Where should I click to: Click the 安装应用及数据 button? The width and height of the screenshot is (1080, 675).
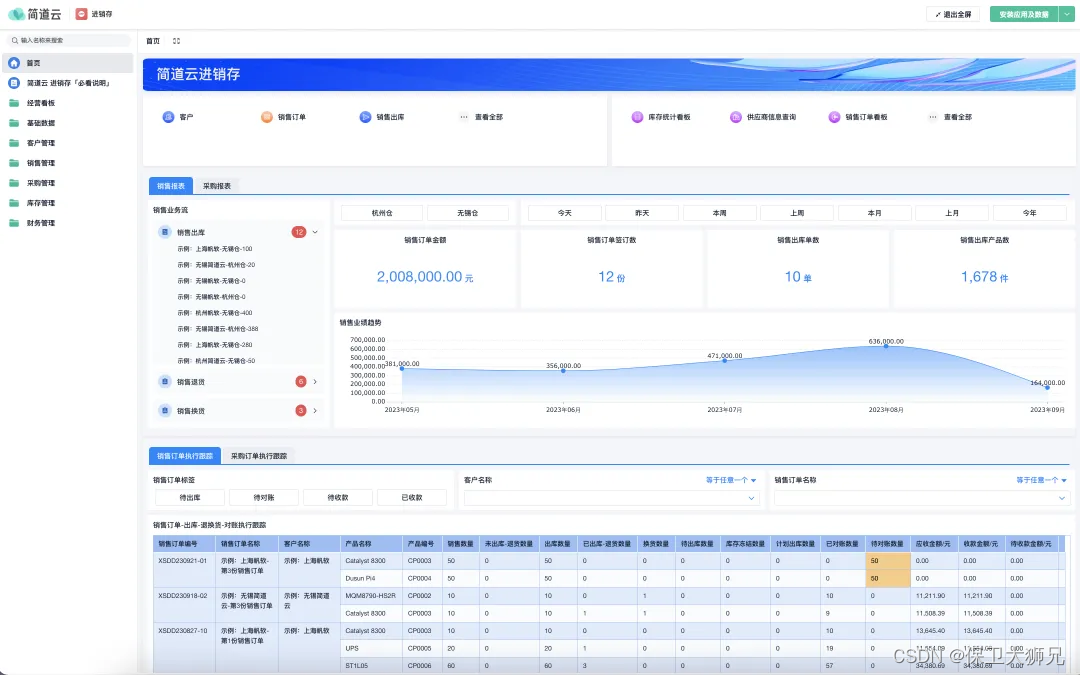tap(1024, 14)
